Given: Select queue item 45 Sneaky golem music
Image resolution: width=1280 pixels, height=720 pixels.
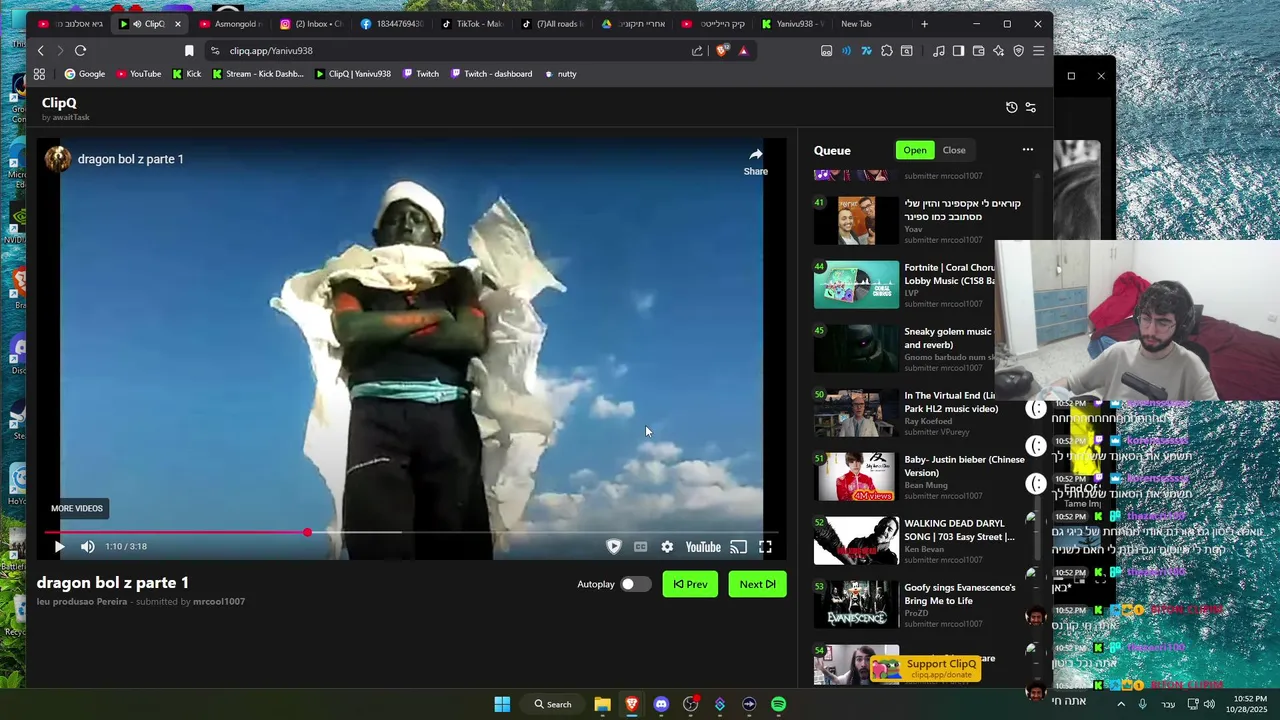Looking at the screenshot, I should tap(918, 349).
